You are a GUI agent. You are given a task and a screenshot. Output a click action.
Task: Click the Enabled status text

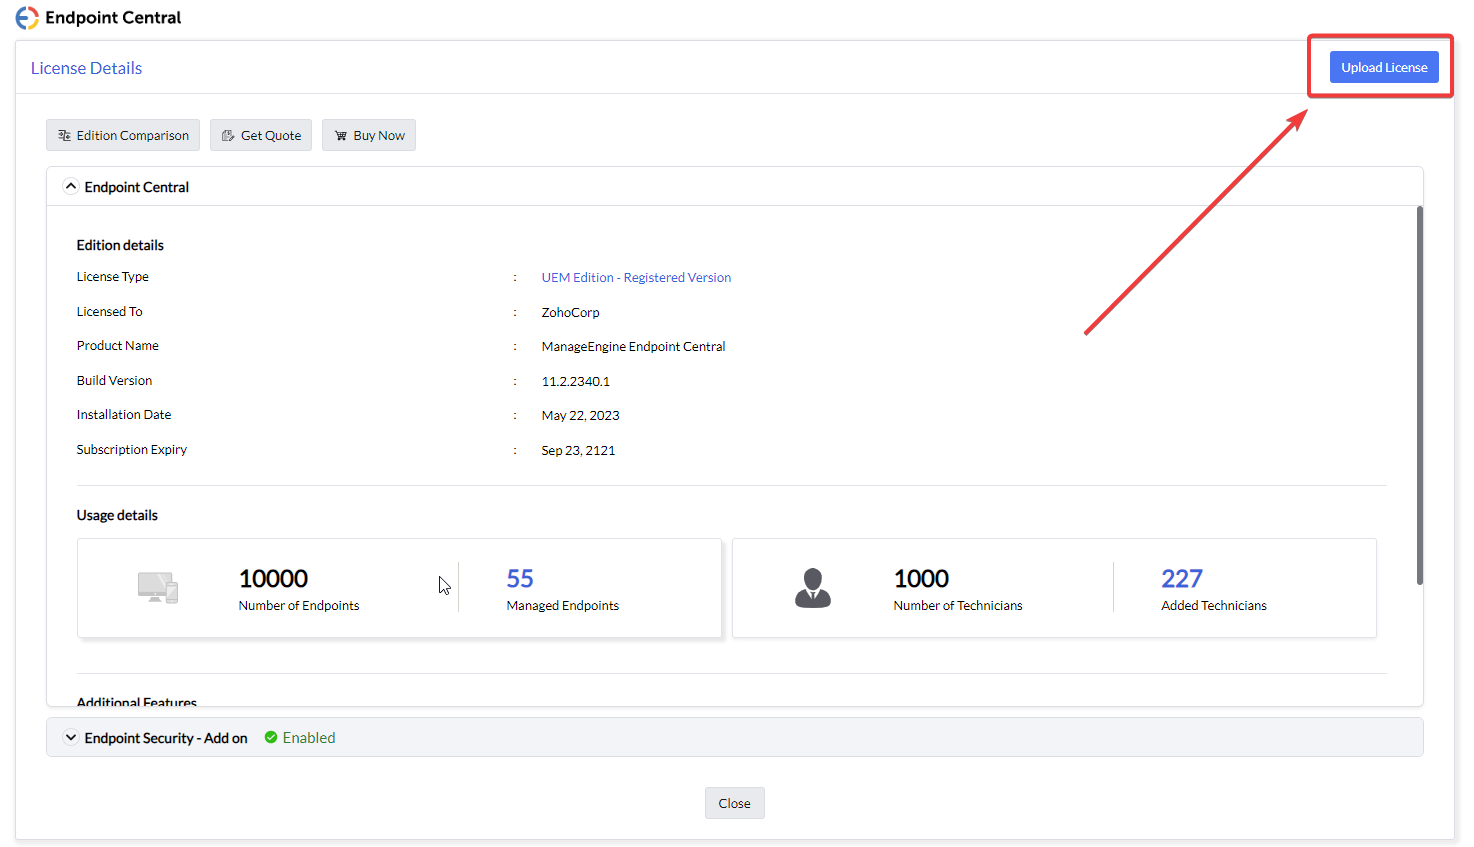click(309, 738)
